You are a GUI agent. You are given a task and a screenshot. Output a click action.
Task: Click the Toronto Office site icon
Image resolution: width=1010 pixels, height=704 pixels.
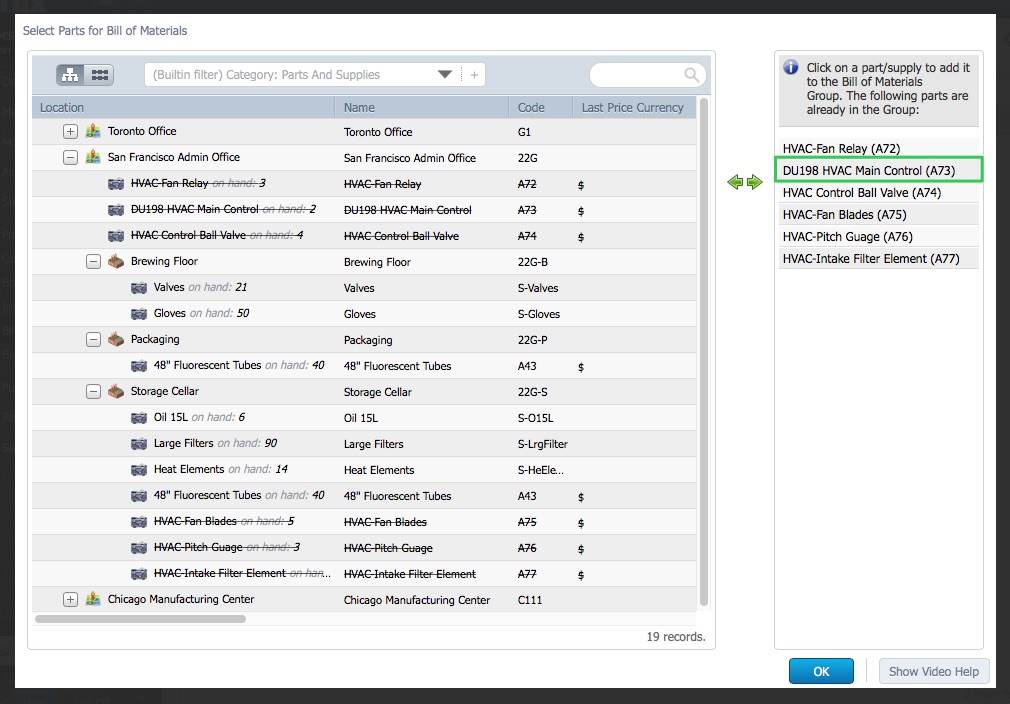pyautogui.click(x=93, y=131)
